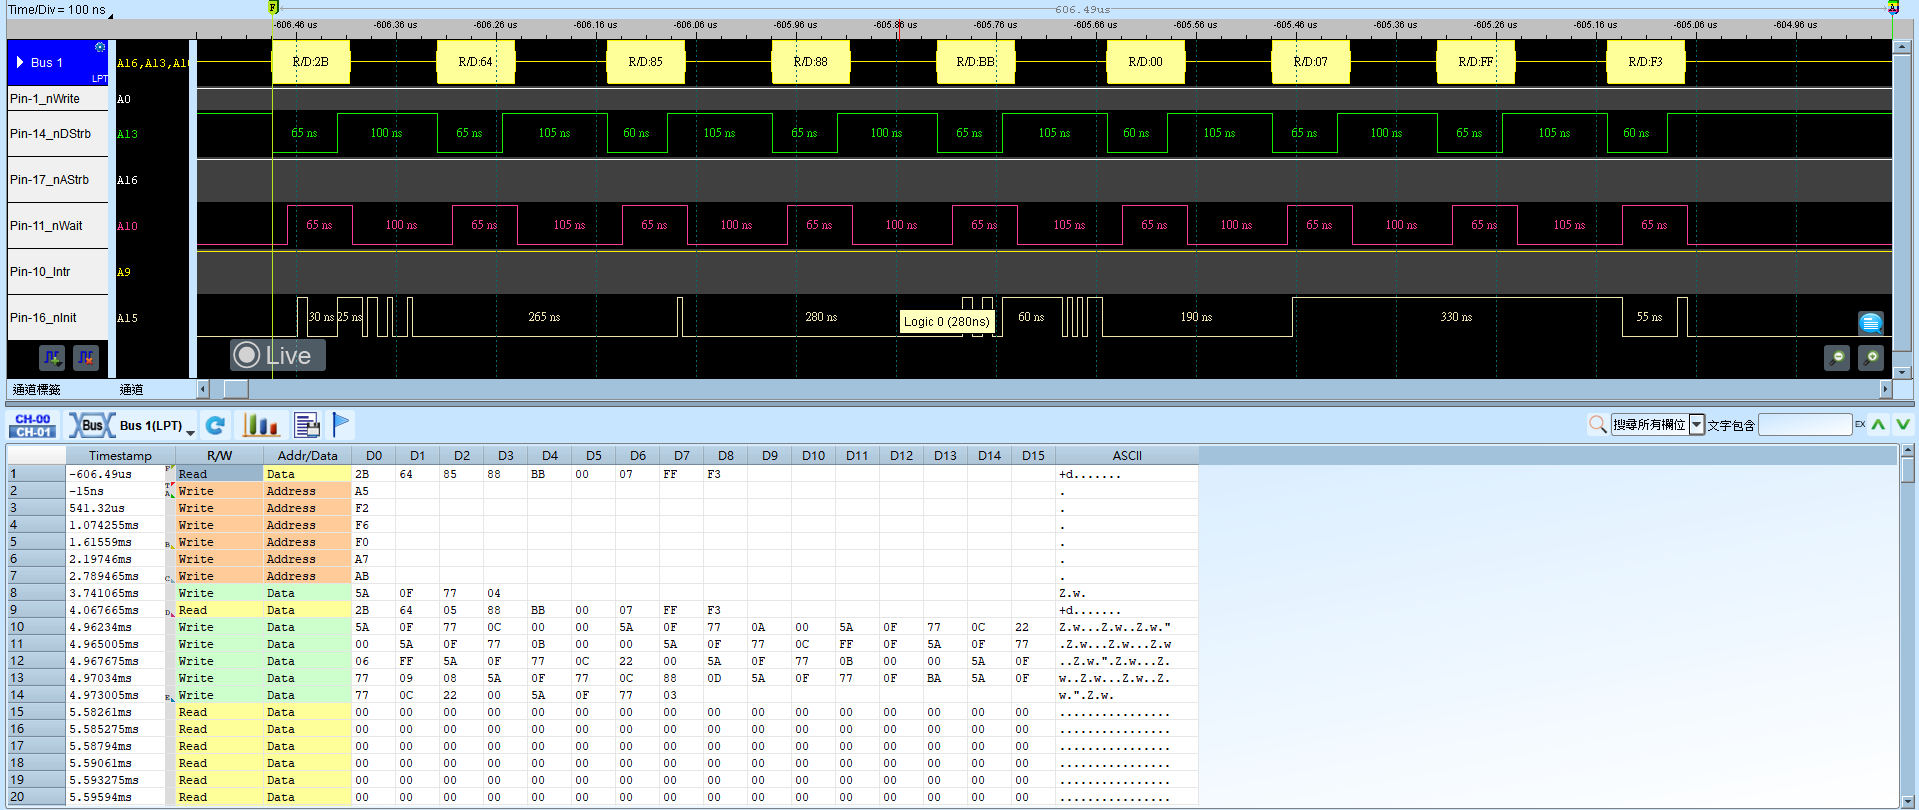Expand the Bus 1 channel group

20,62
